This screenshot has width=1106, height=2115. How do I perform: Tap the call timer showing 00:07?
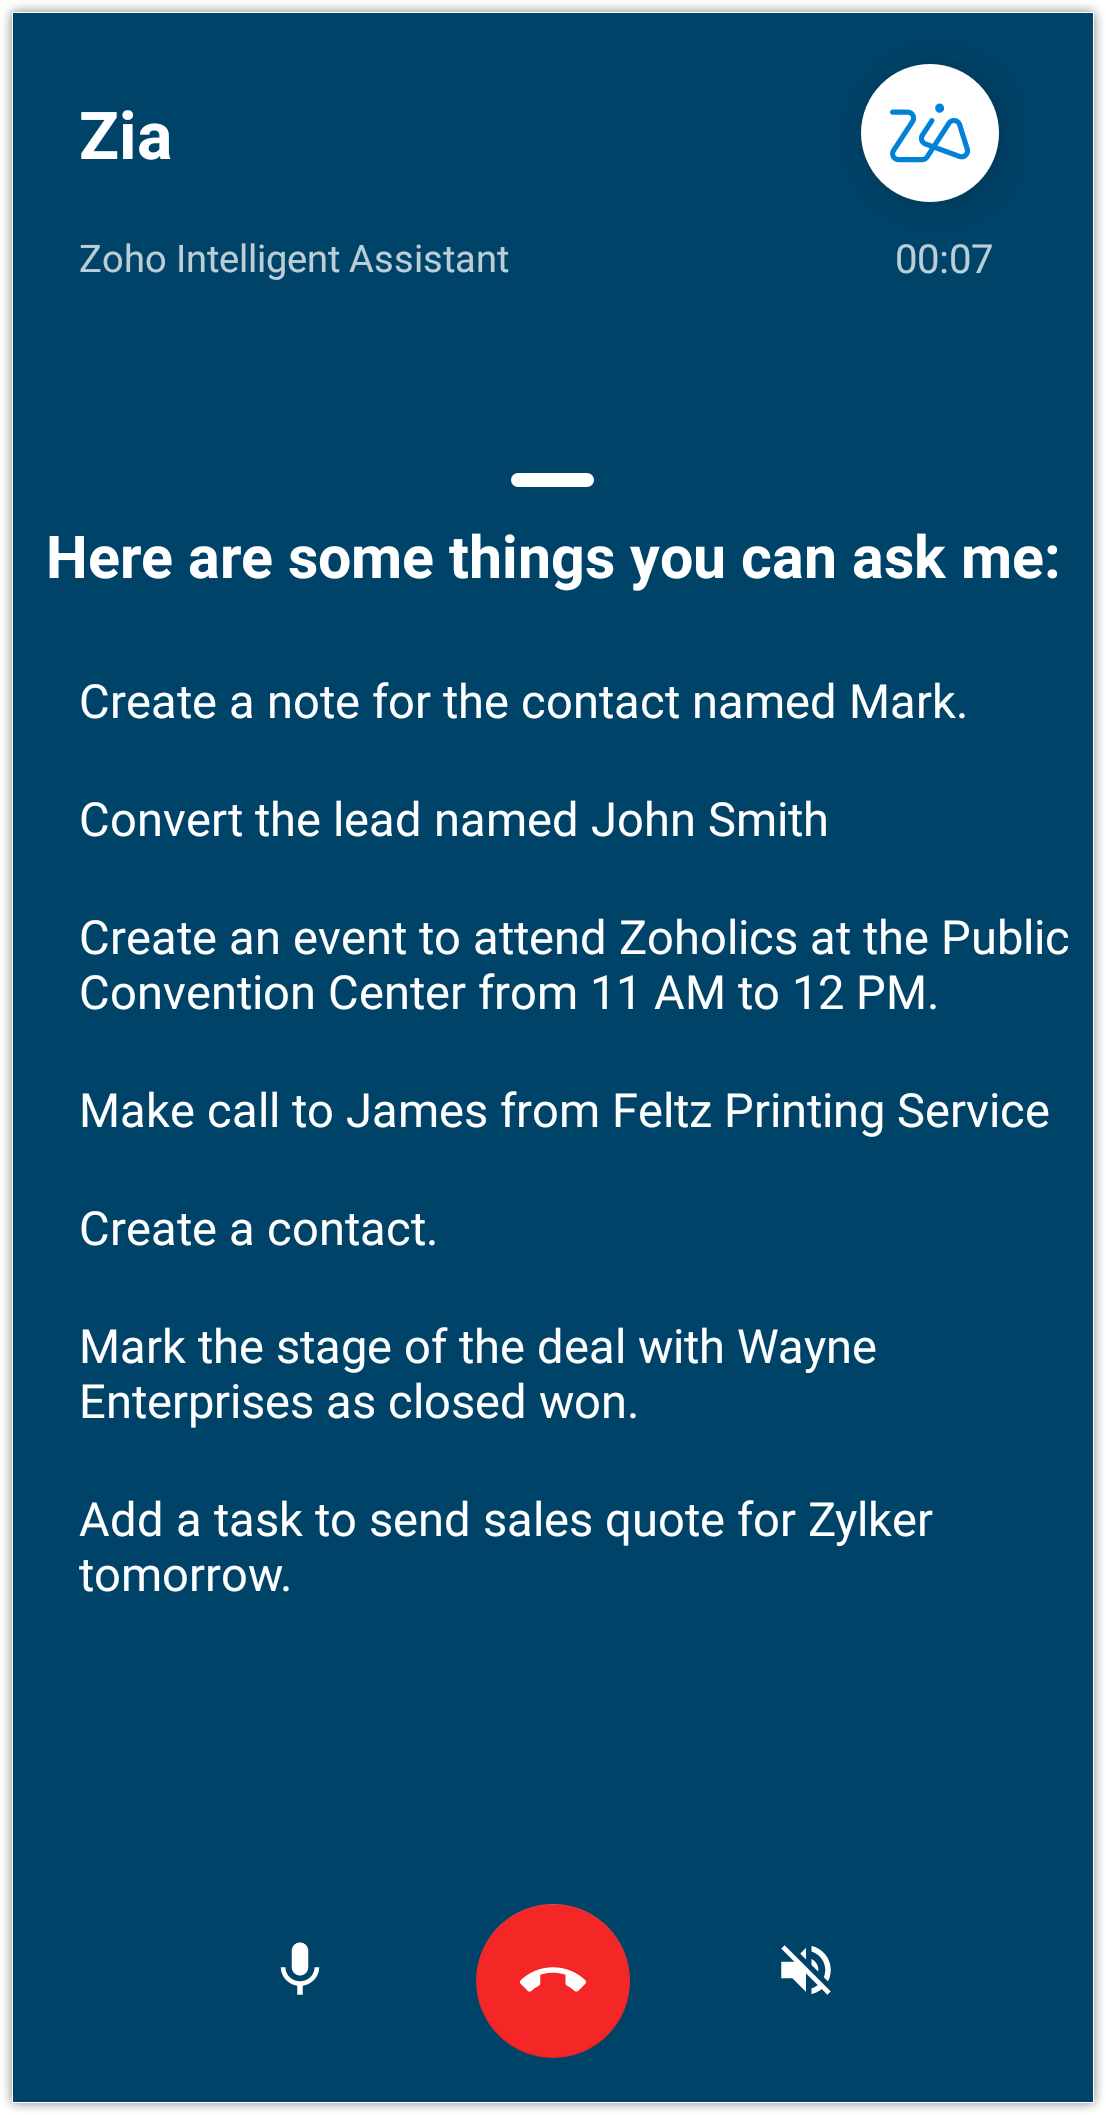[943, 259]
